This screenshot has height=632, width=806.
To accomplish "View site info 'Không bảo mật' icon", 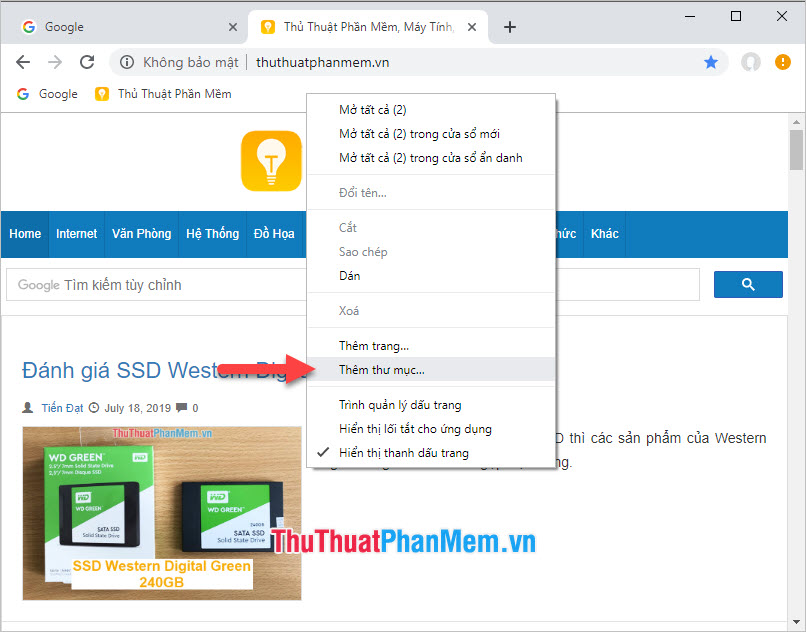I will pos(126,62).
